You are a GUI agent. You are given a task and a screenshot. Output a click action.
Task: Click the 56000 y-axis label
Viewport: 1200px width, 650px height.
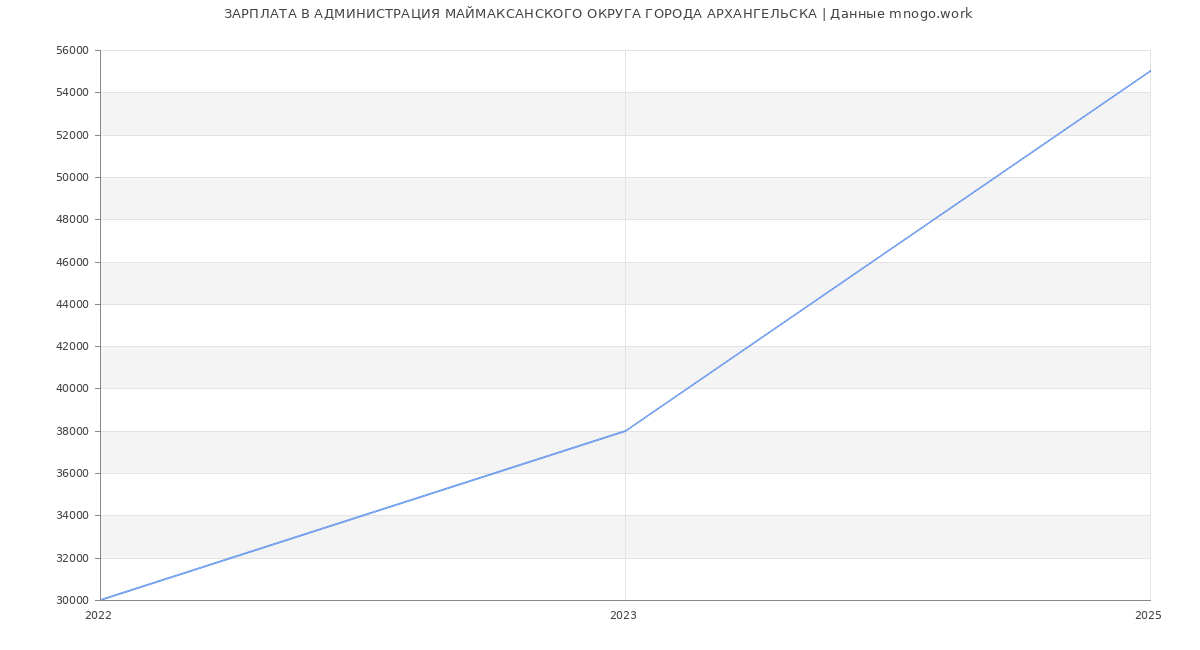(x=74, y=51)
